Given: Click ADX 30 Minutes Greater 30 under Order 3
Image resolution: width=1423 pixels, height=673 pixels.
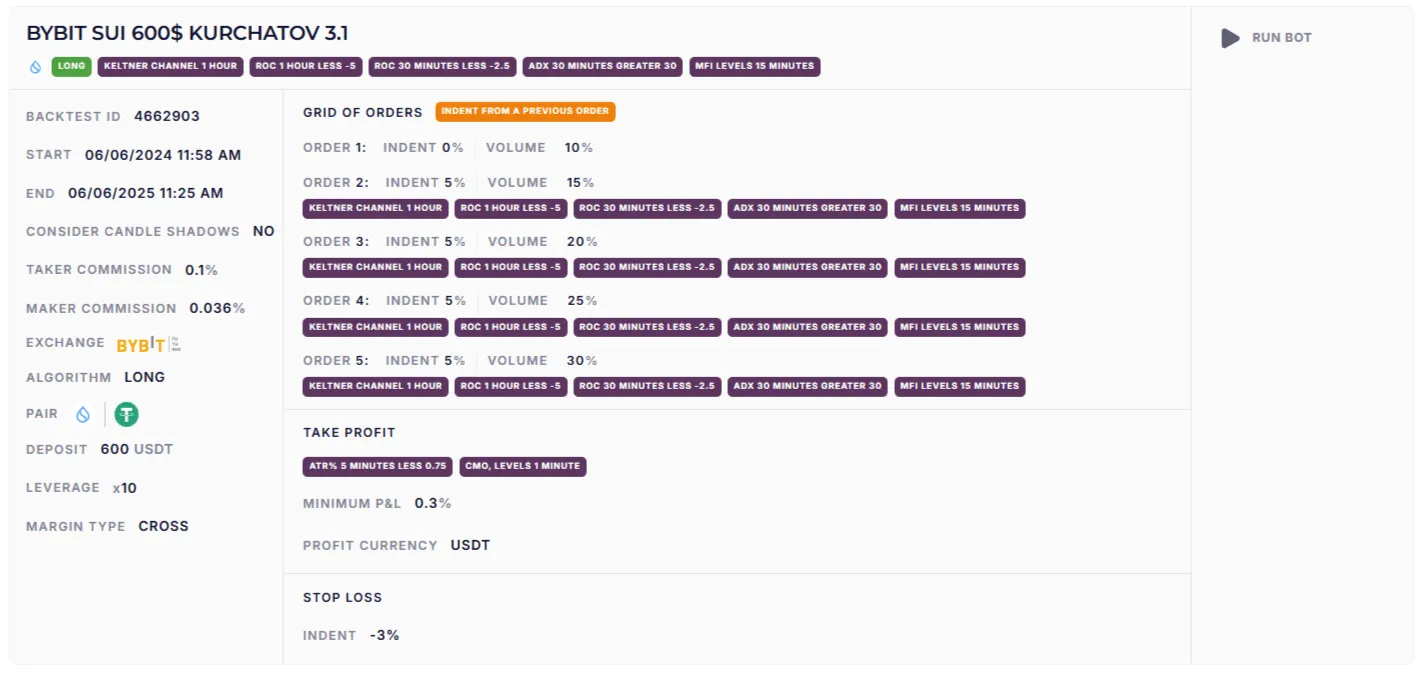Looking at the screenshot, I should tap(807, 267).
